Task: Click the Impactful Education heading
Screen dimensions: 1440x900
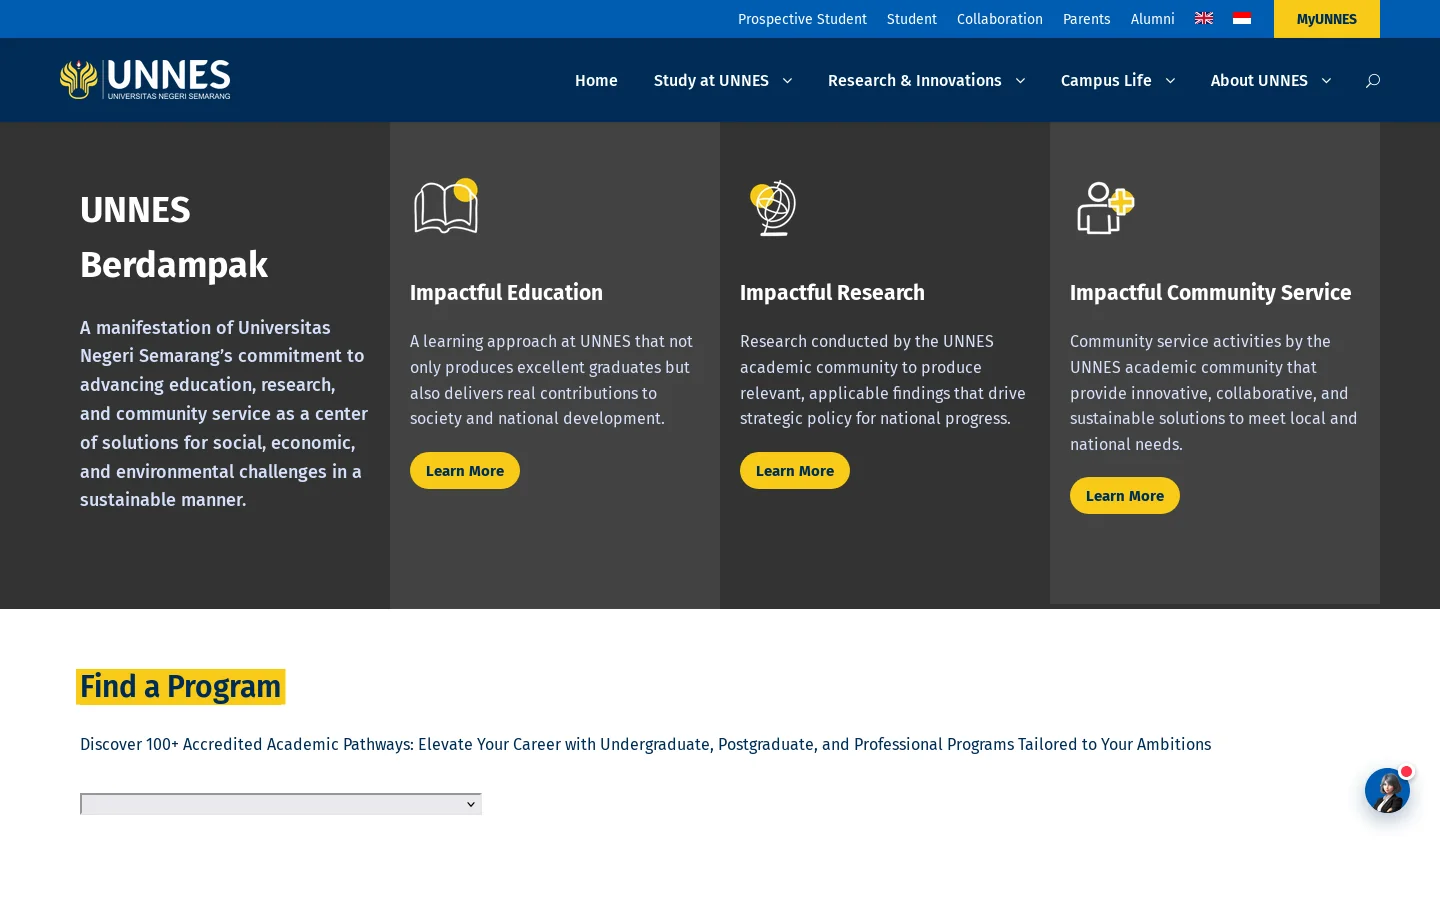Action: click(506, 293)
